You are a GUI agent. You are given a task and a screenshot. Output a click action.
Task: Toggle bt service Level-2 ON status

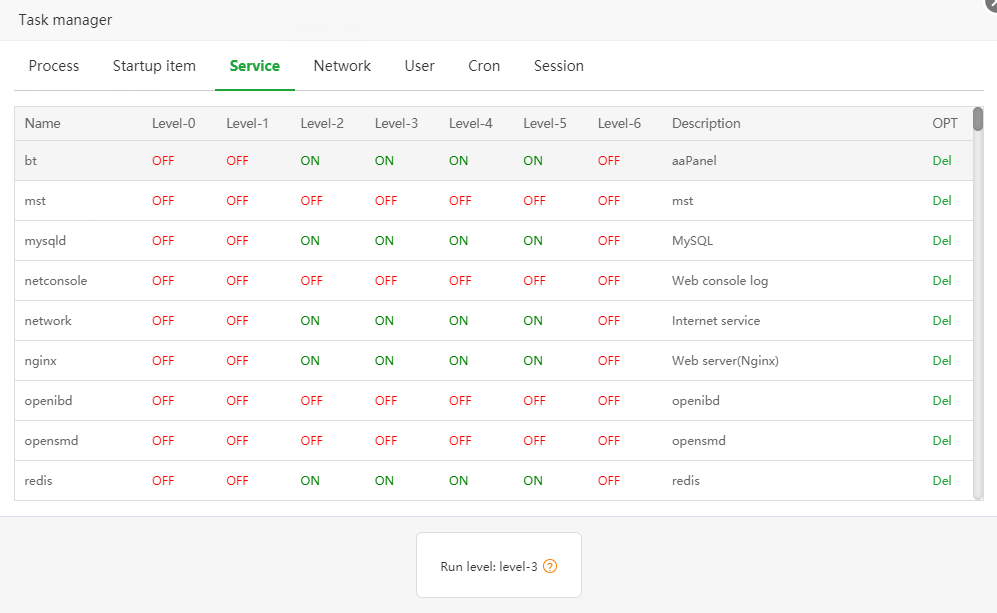point(310,161)
